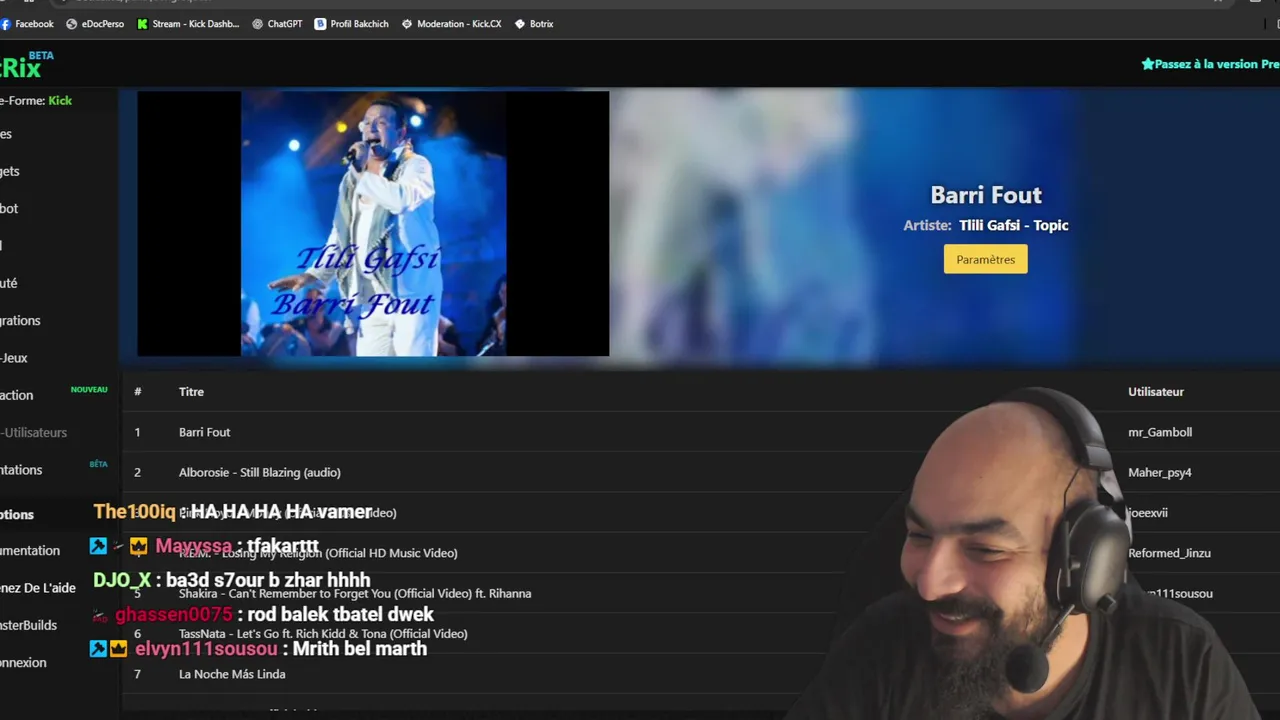Click chat username ghassen0075
The width and height of the screenshot is (1280, 720).
[x=174, y=614]
